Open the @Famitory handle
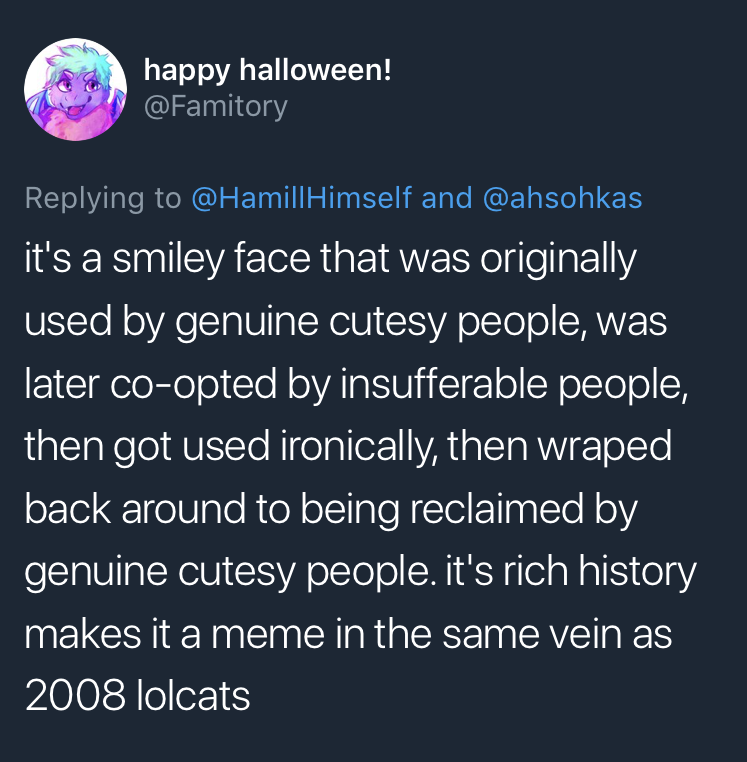This screenshot has height=762, width=747. point(215,105)
